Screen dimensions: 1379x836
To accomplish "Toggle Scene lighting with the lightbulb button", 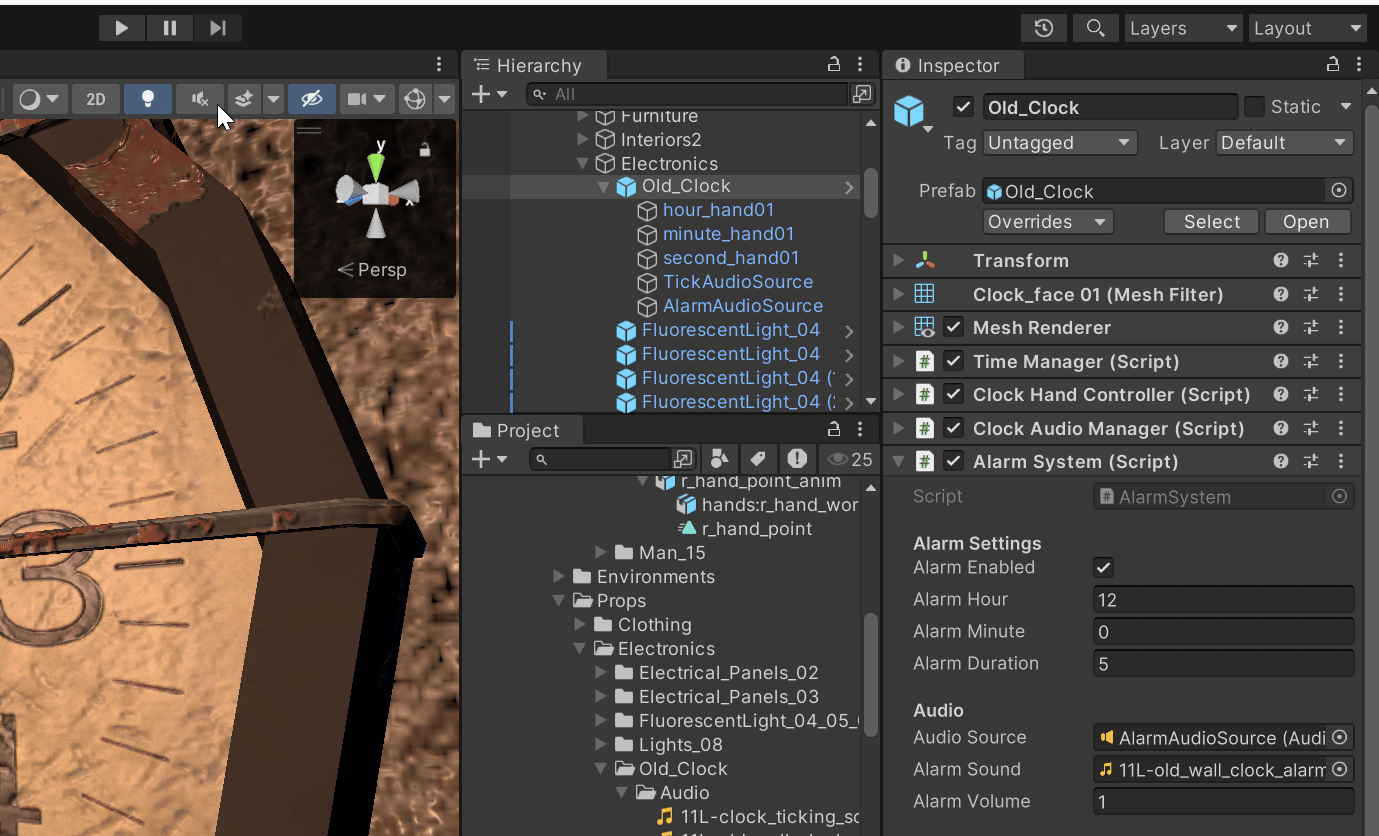I will pos(148,99).
